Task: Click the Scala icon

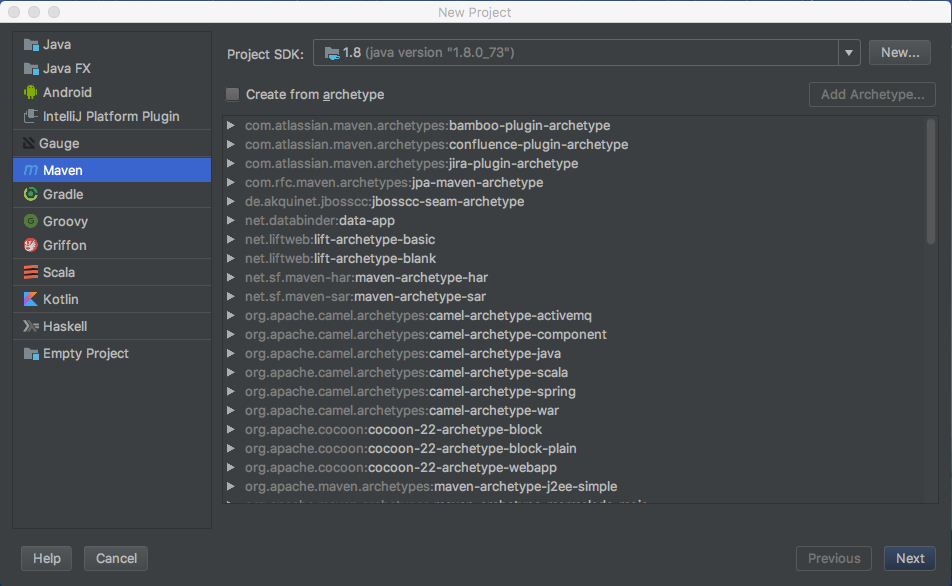Action: [31, 272]
